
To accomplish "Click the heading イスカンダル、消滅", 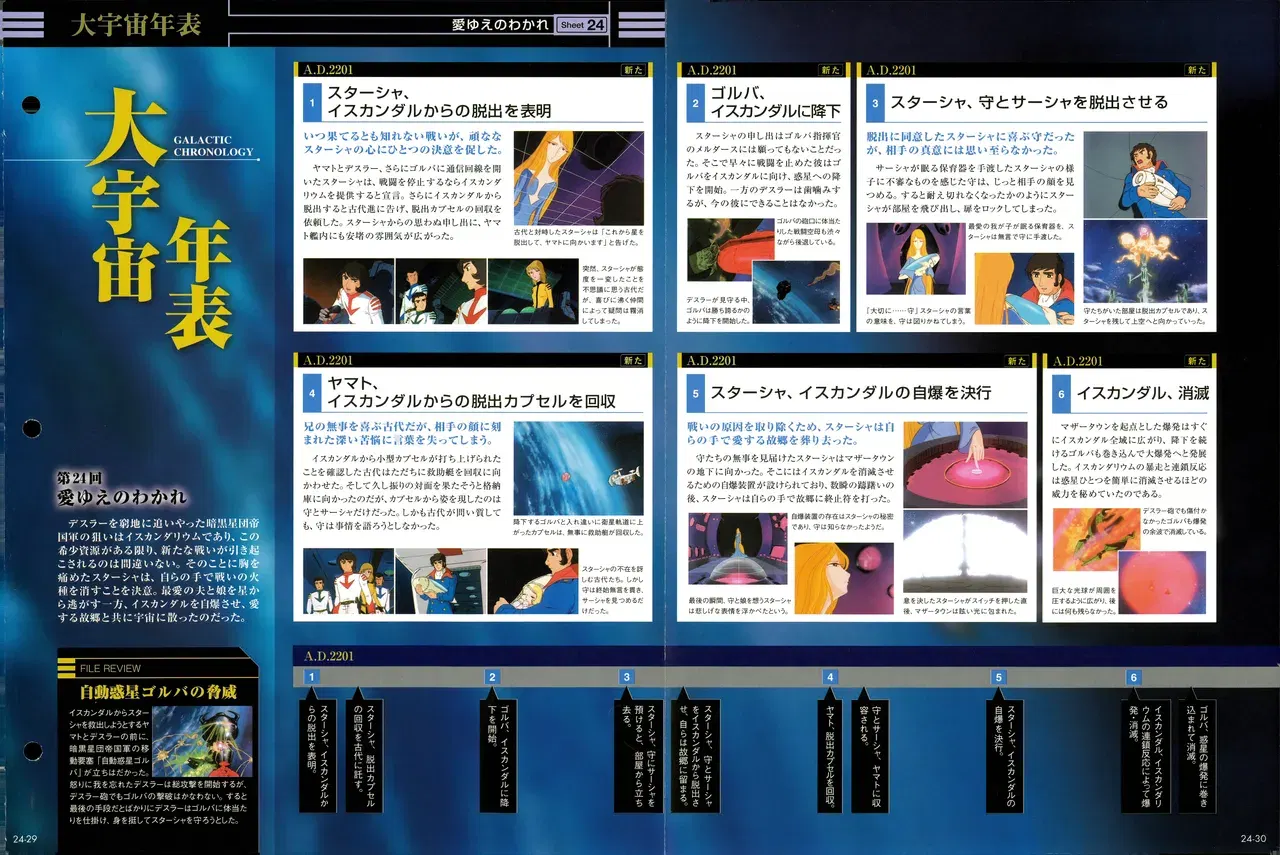I will pyautogui.click(x=1142, y=393).
